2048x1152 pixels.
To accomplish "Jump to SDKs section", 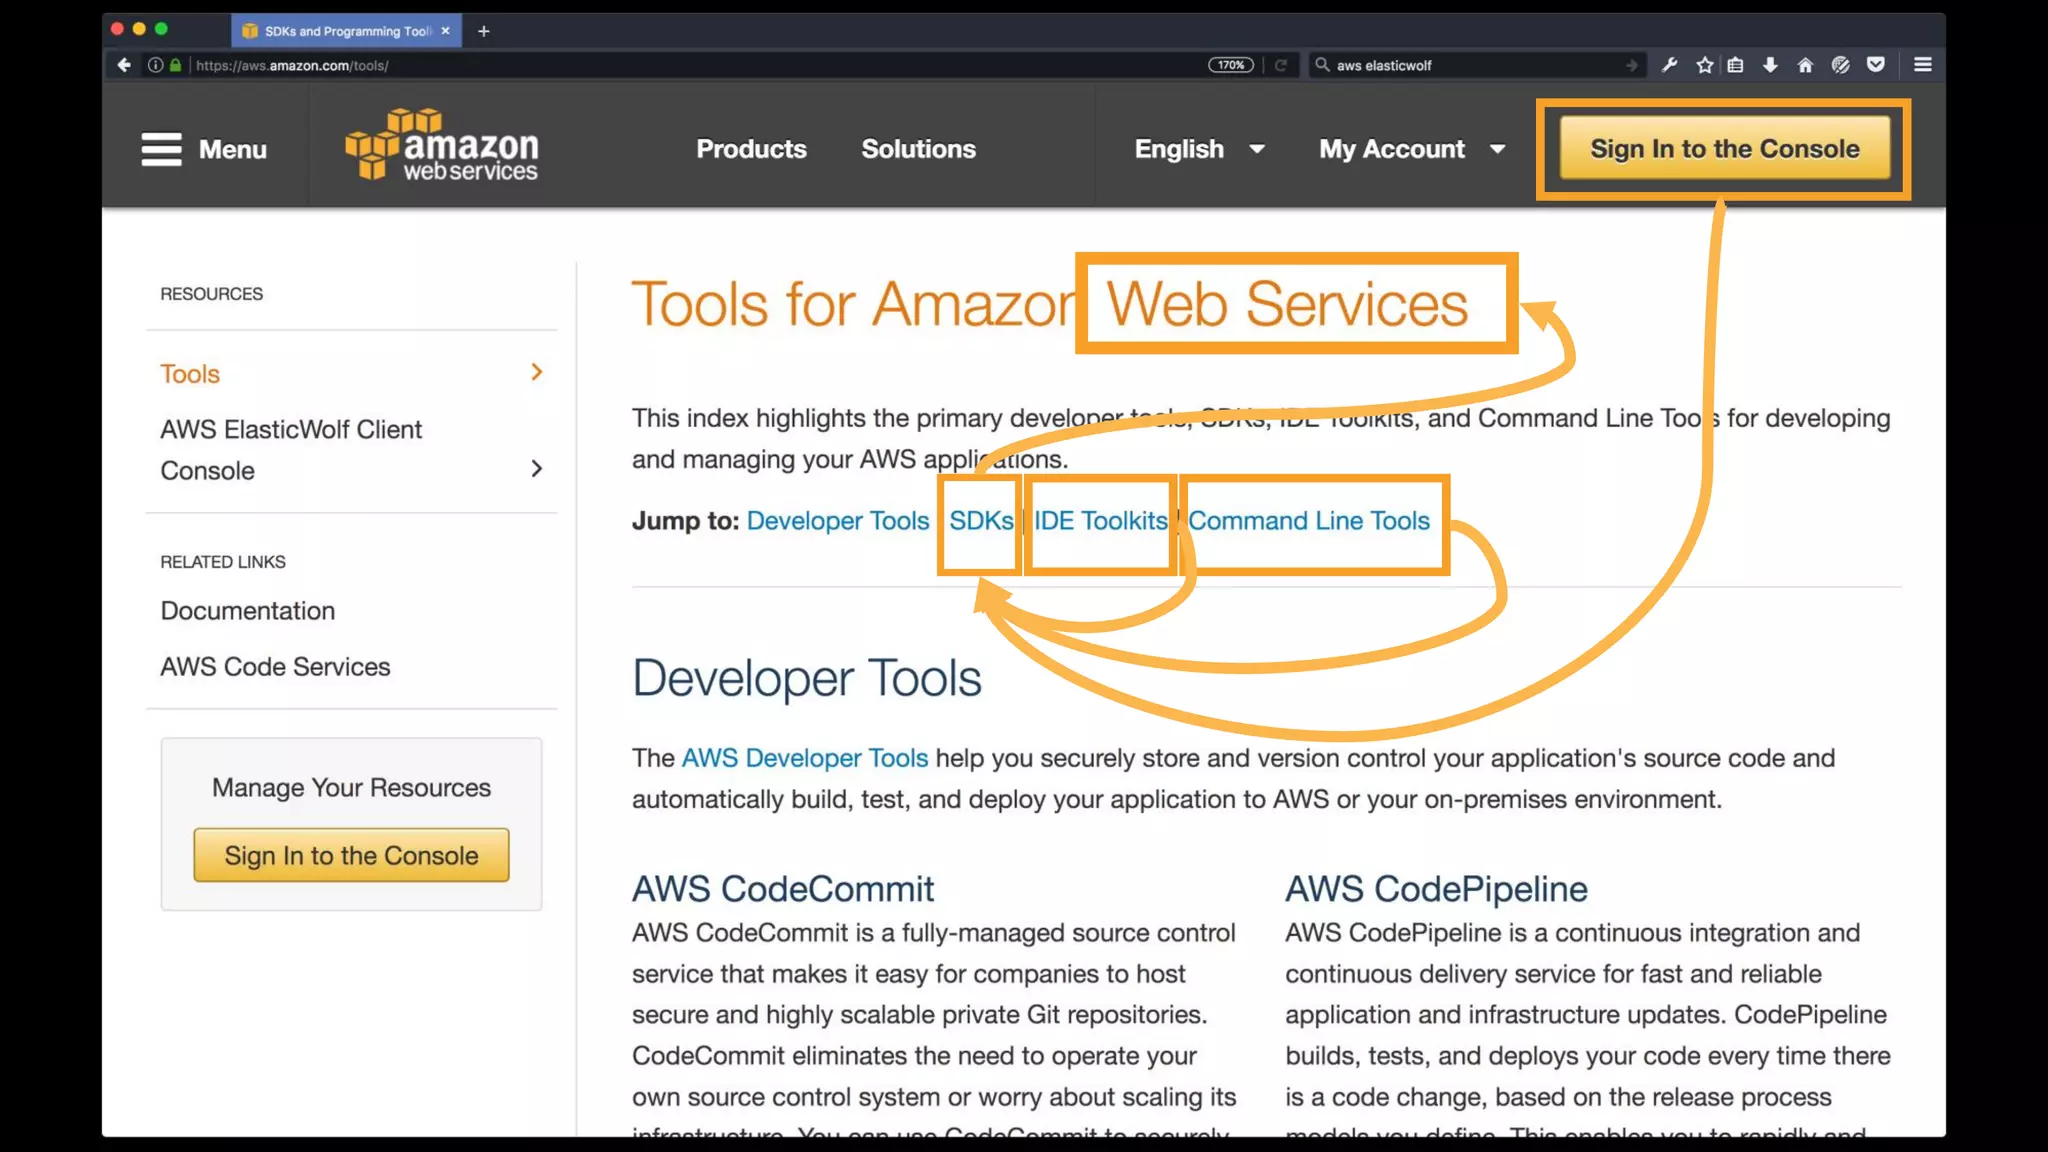I will (981, 520).
